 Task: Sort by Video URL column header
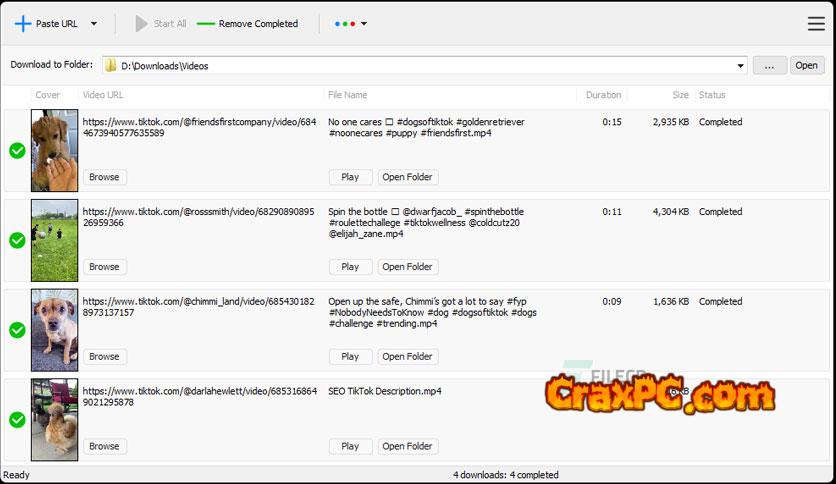pos(103,95)
